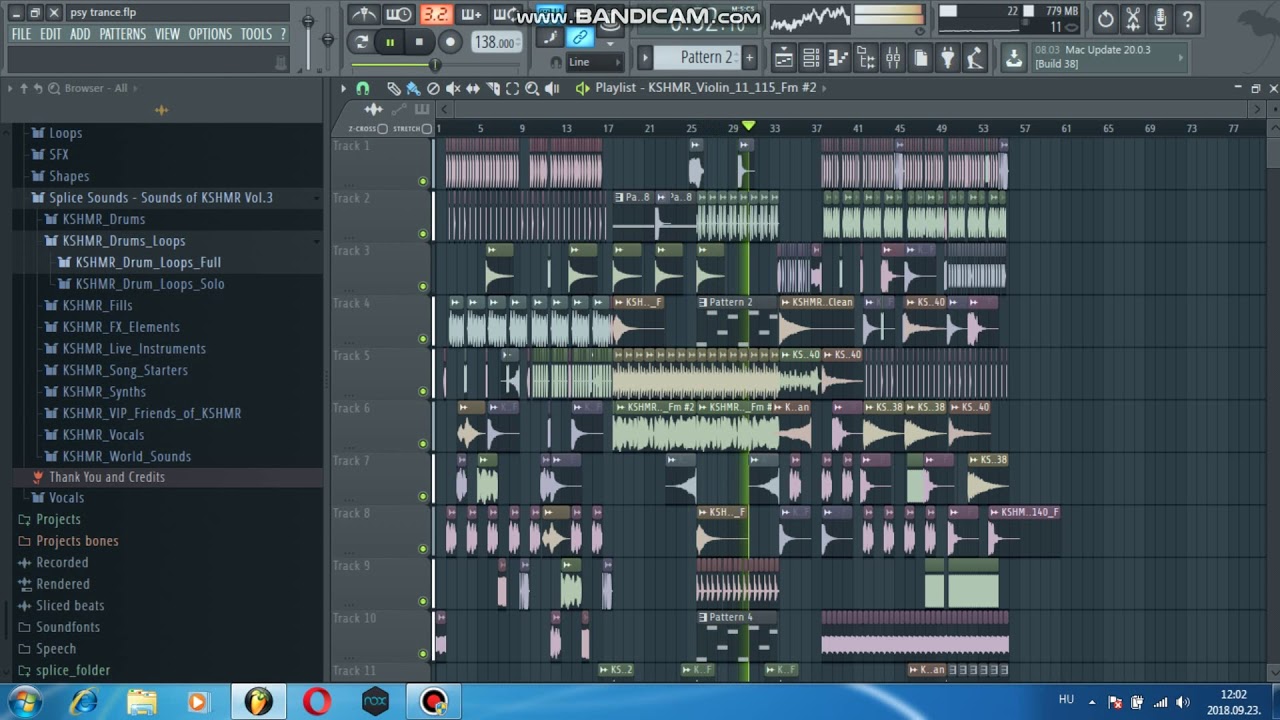Select the Delete tool
Screen dimensions: 1280x720
click(433, 88)
